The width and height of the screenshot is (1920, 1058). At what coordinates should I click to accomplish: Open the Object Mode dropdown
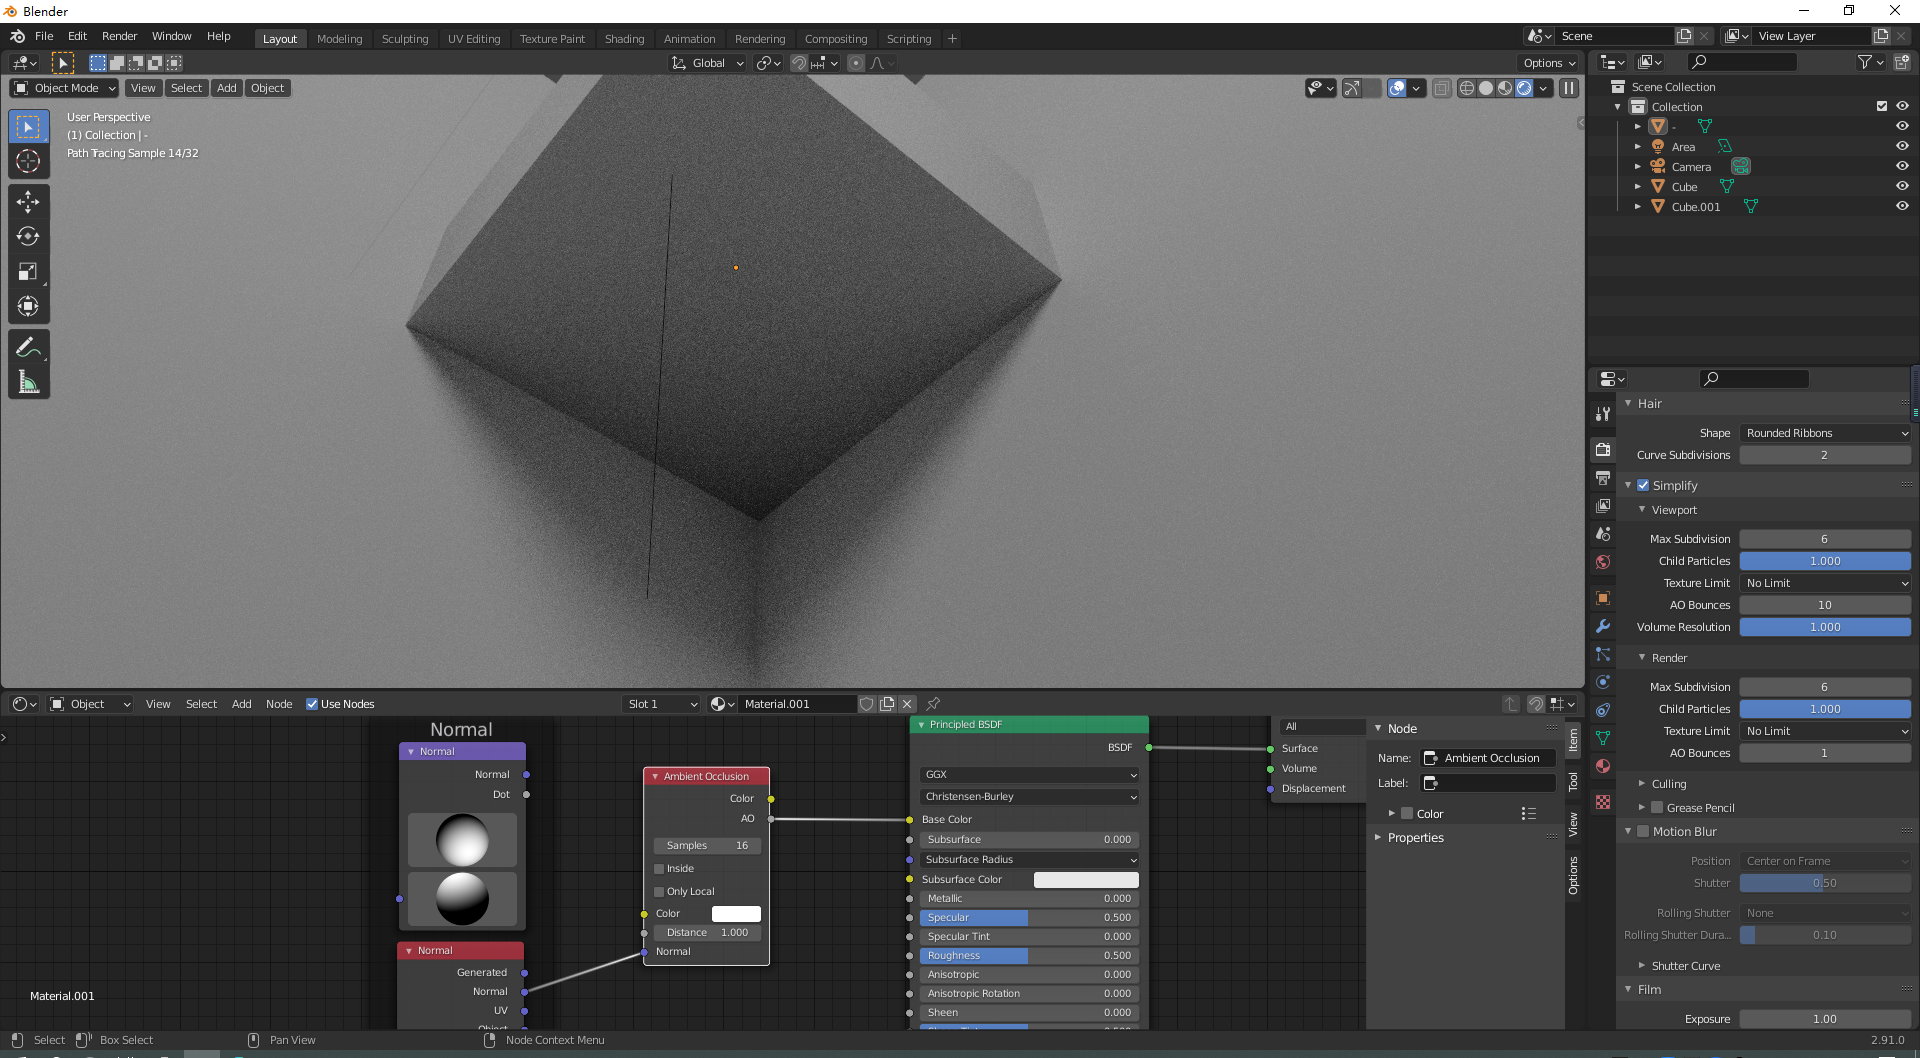(x=64, y=88)
